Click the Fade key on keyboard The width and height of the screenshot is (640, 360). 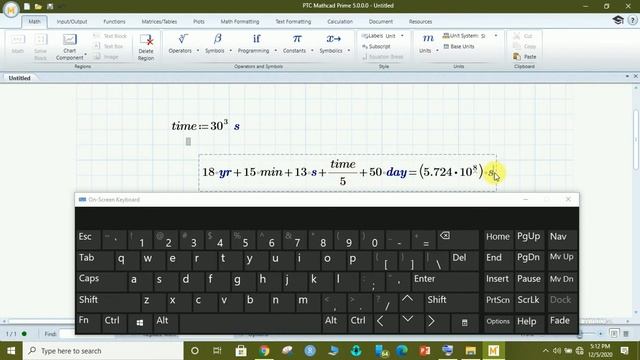561,322
